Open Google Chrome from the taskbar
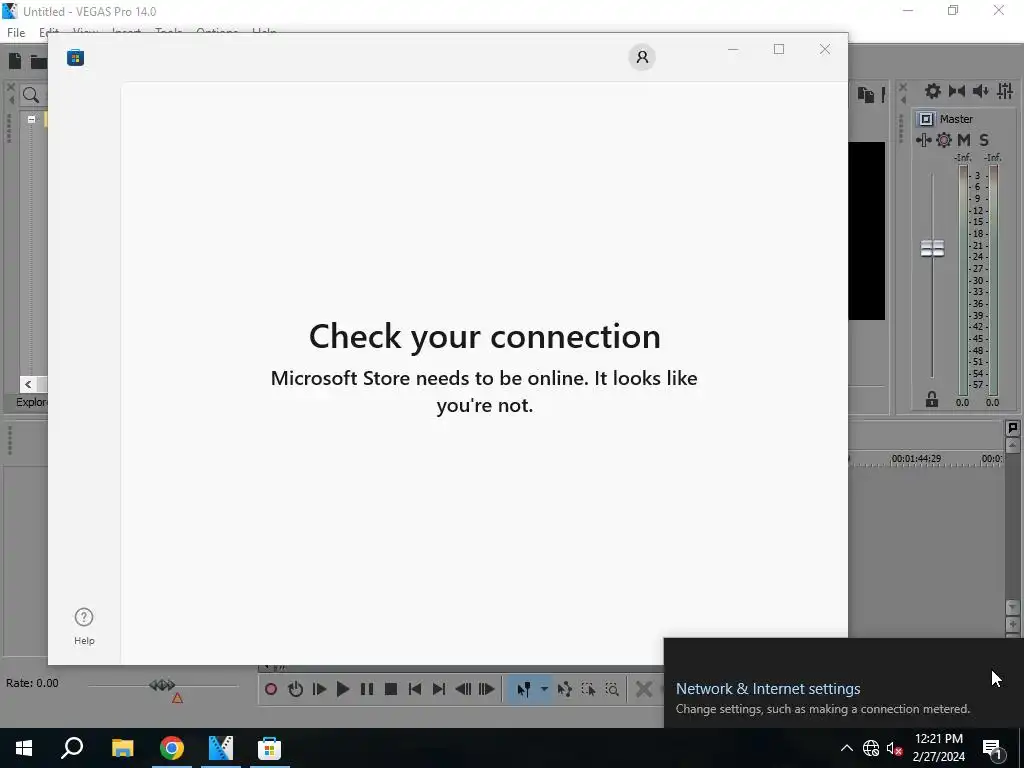The image size is (1024, 768). [x=172, y=748]
